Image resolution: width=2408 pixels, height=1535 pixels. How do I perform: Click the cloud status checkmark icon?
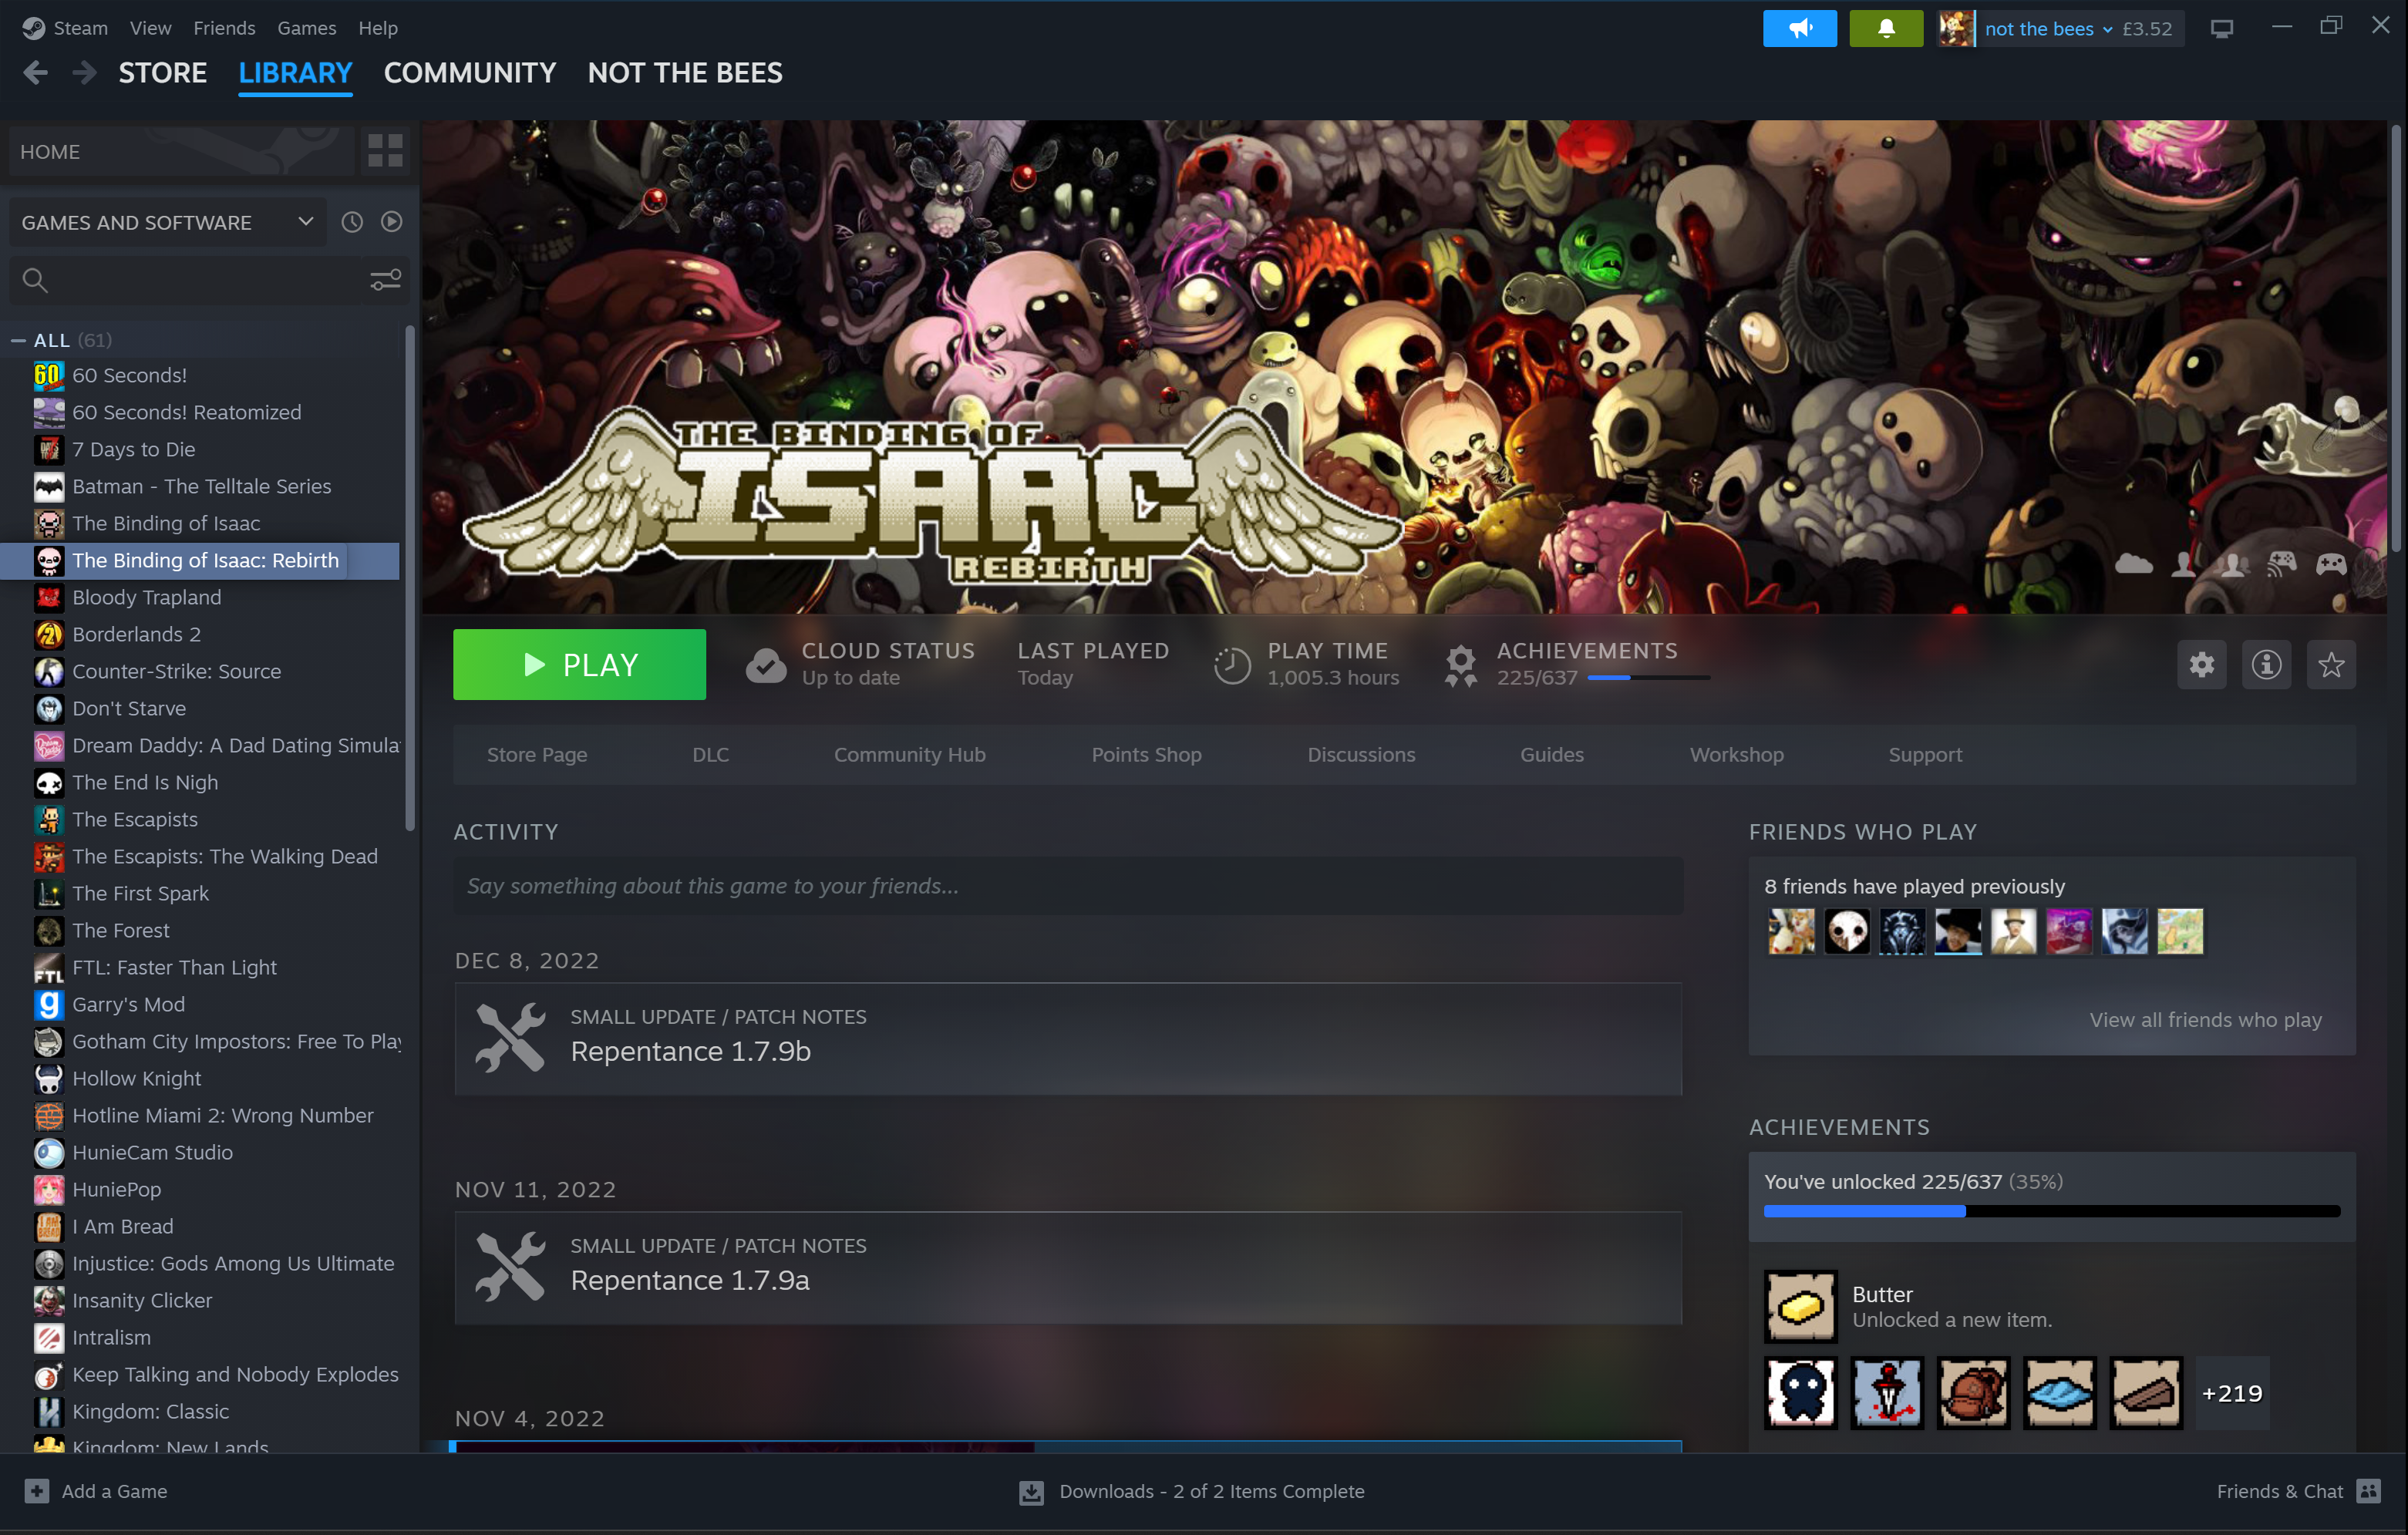(766, 665)
